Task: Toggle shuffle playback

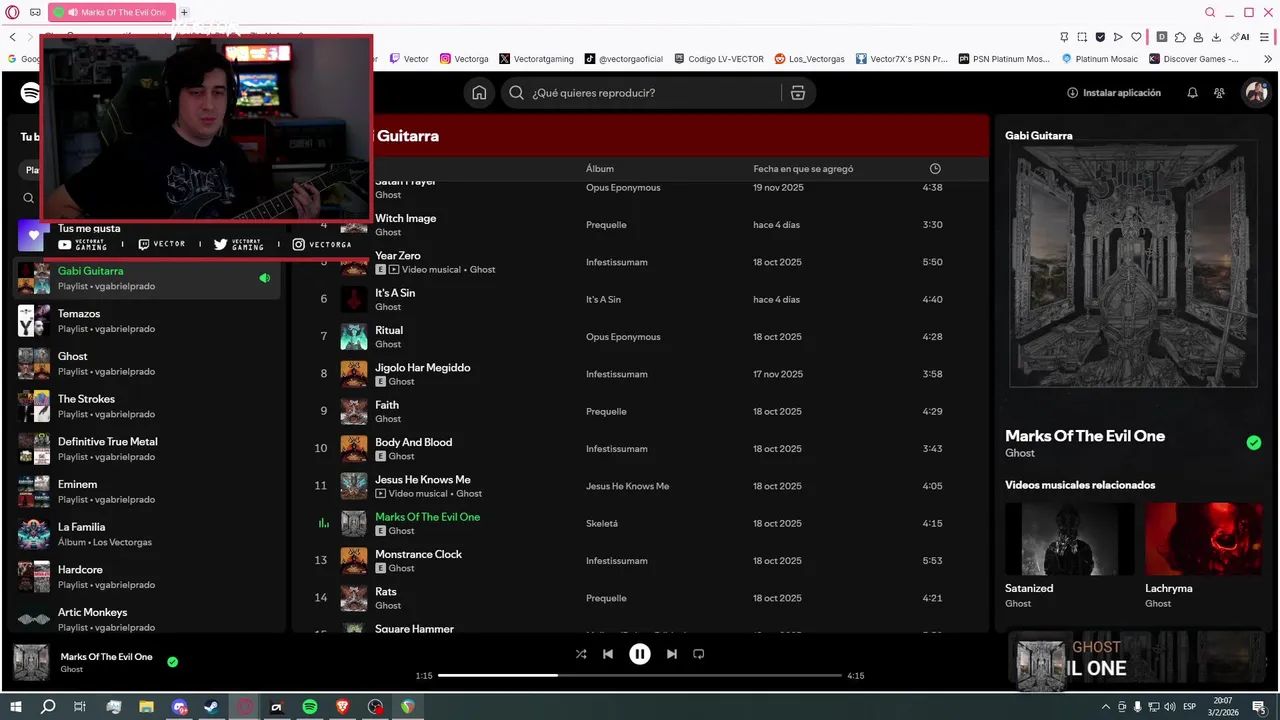Action: [x=581, y=654]
